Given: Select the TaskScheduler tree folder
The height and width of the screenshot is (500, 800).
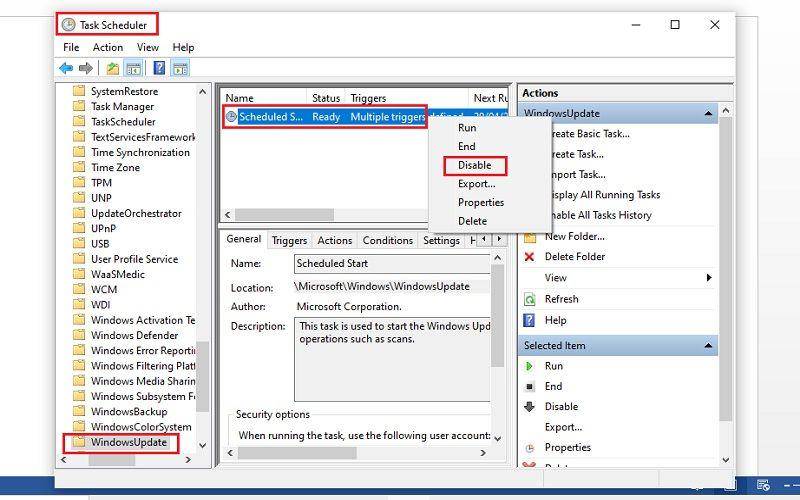Looking at the screenshot, I should pos(123,122).
